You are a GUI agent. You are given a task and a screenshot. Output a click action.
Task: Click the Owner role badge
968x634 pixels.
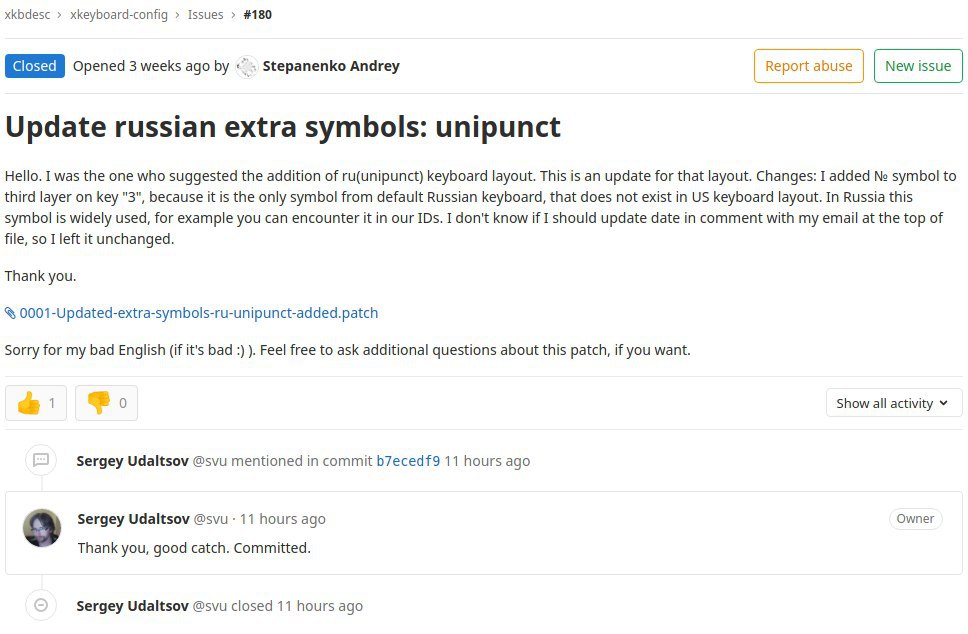click(x=915, y=519)
